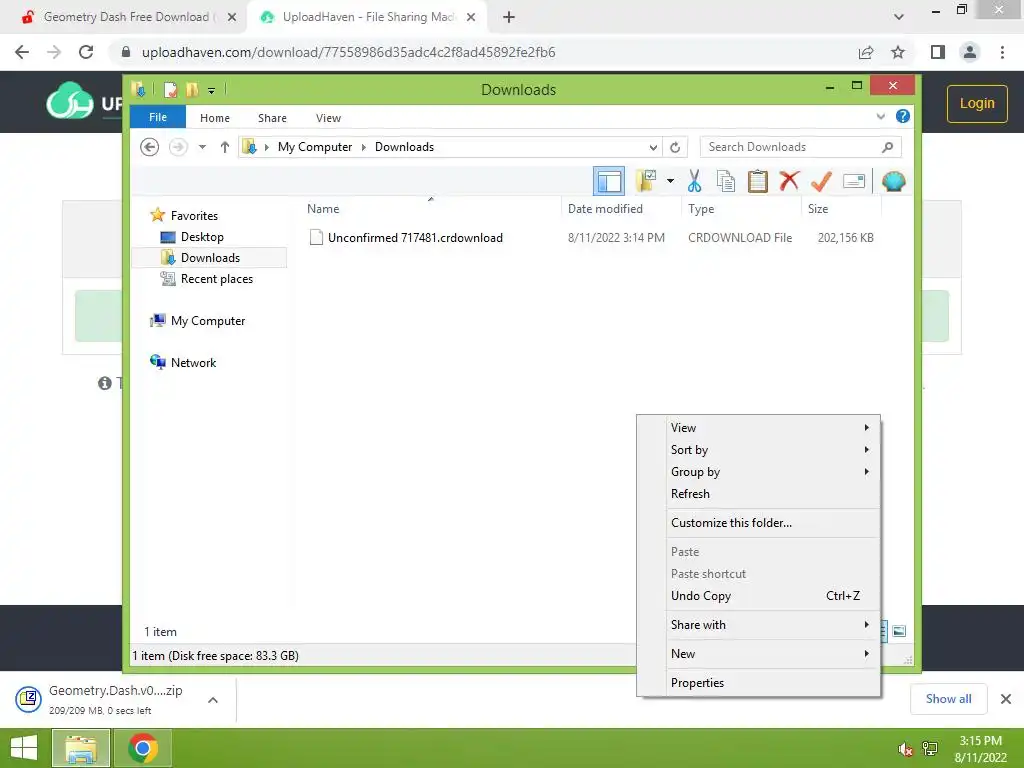The image size is (1024, 768).
Task: Open the folder options dropdown arrow in toolbar
Action: pyautogui.click(x=670, y=181)
